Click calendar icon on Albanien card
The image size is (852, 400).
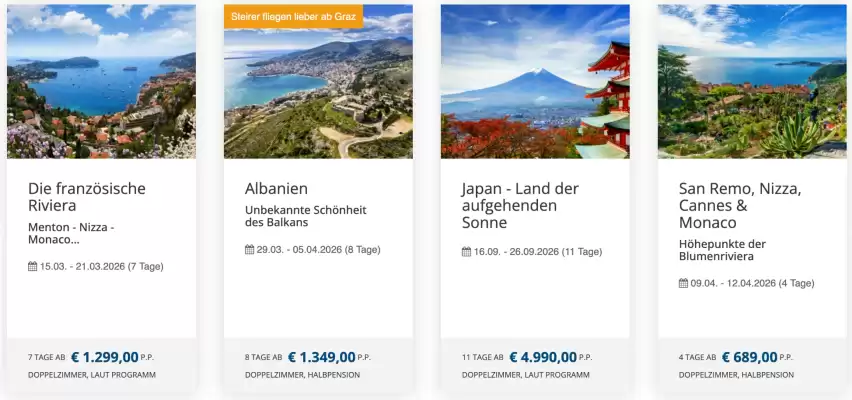pyautogui.click(x=250, y=250)
